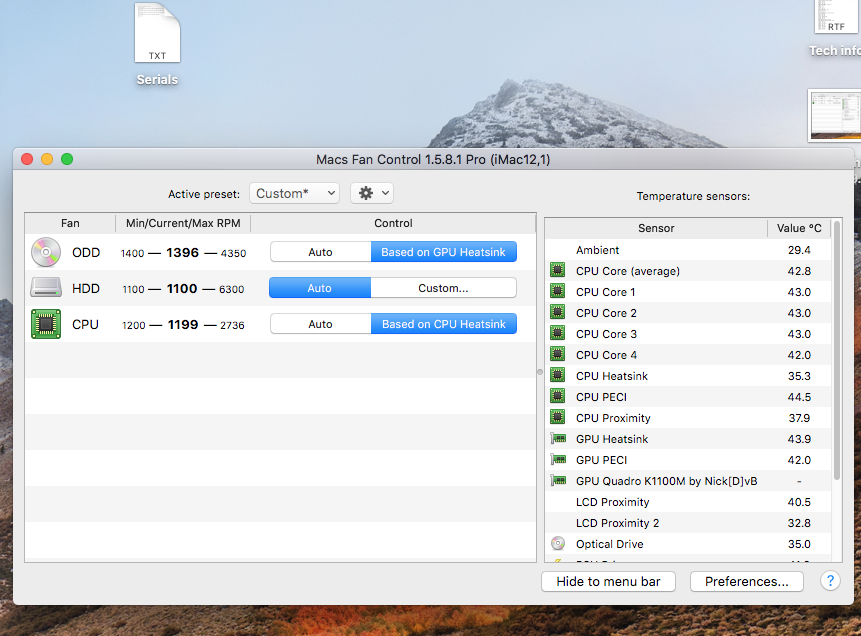
Task: Click the CPU fan chip icon
Action: click(x=46, y=324)
